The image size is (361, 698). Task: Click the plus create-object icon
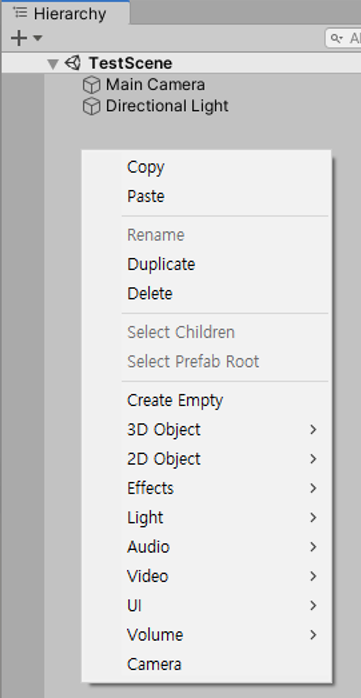(x=19, y=38)
